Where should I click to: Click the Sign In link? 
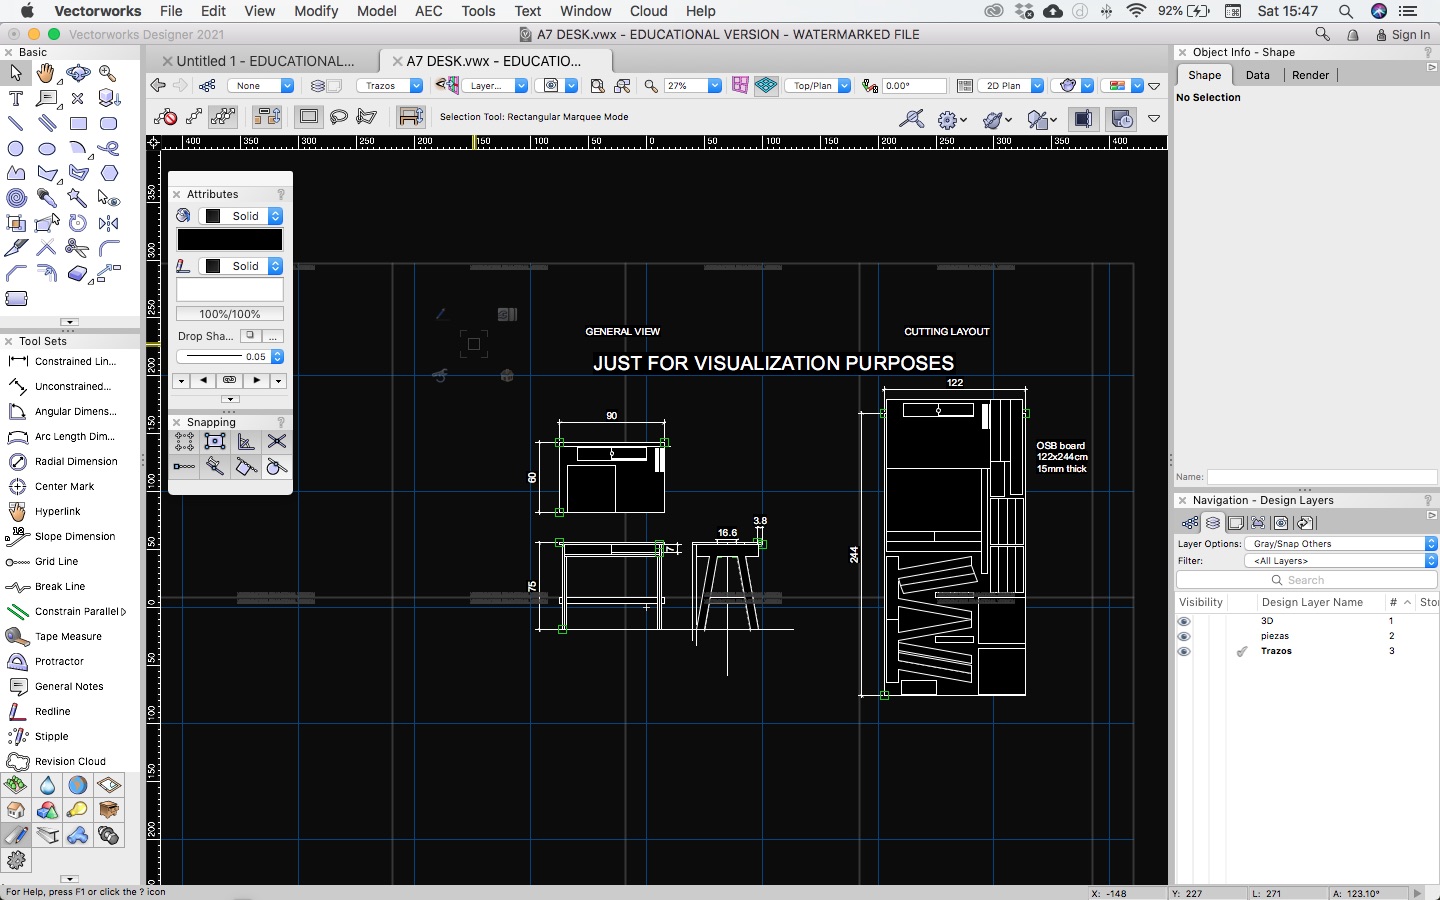1410,34
